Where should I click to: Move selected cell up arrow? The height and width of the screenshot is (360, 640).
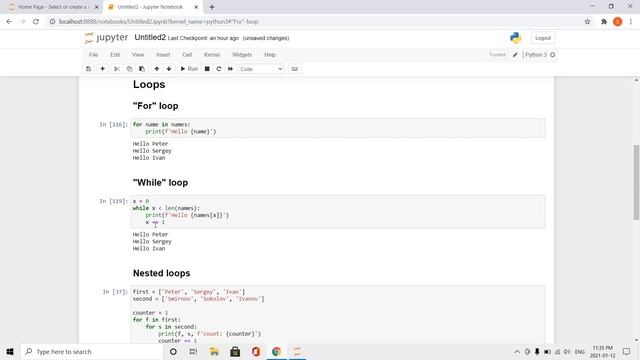[157, 69]
